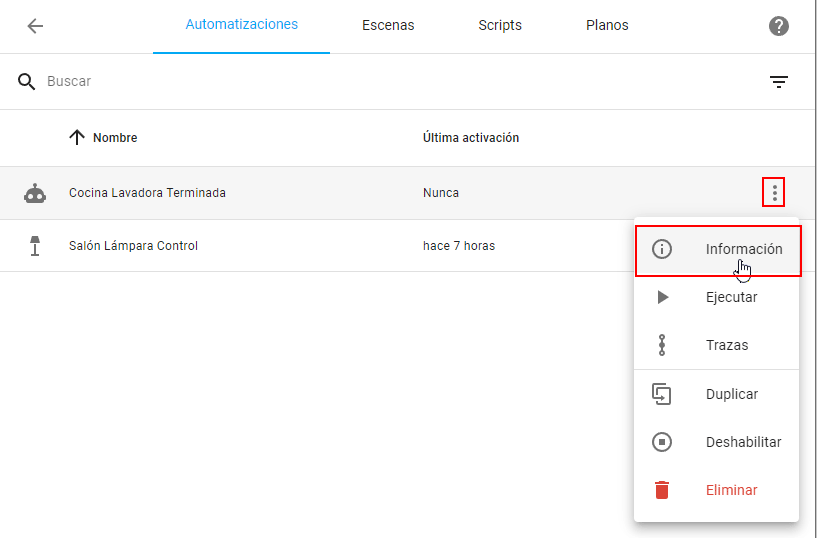The height and width of the screenshot is (538, 817).
Task: Switch to the Escenas tab
Action: point(388,26)
